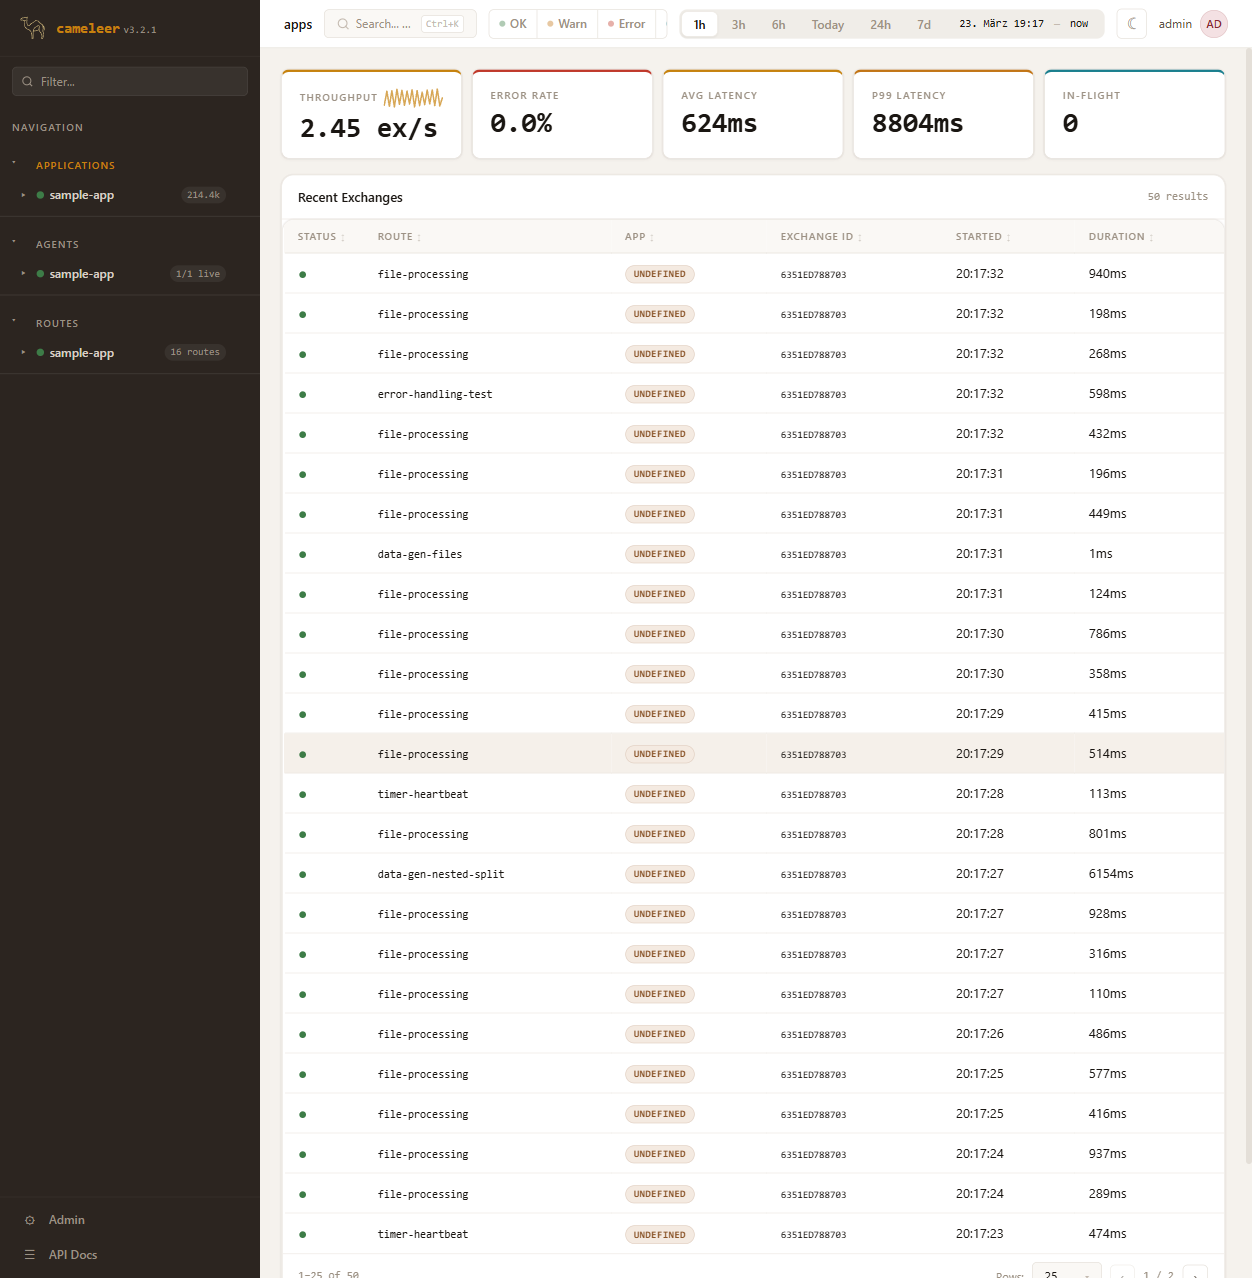This screenshot has height=1278, width=1252.
Task: Select the Today time range
Action: [x=827, y=25]
